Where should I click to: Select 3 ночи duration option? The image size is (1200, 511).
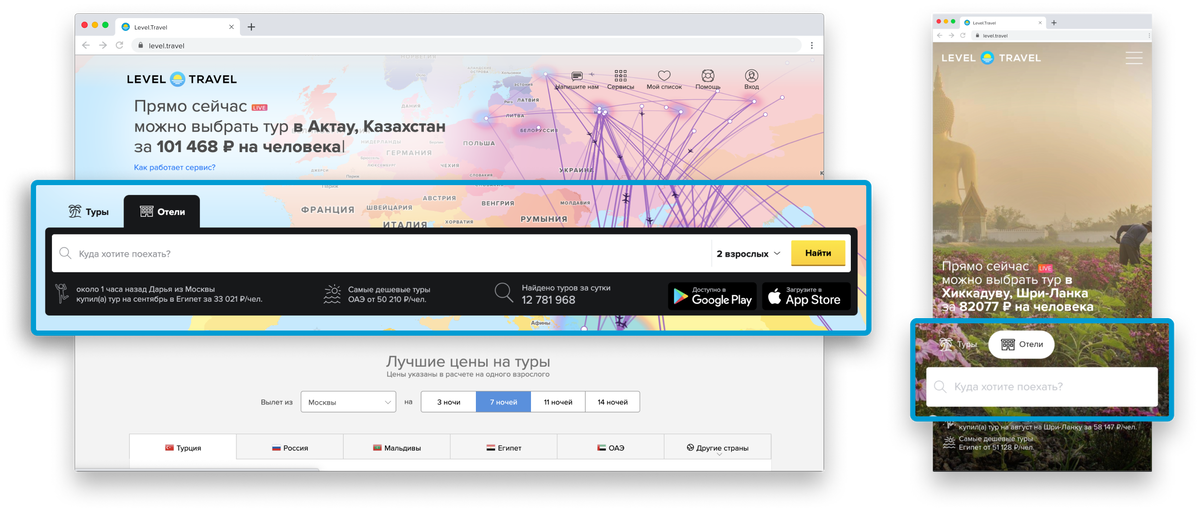[449, 402]
